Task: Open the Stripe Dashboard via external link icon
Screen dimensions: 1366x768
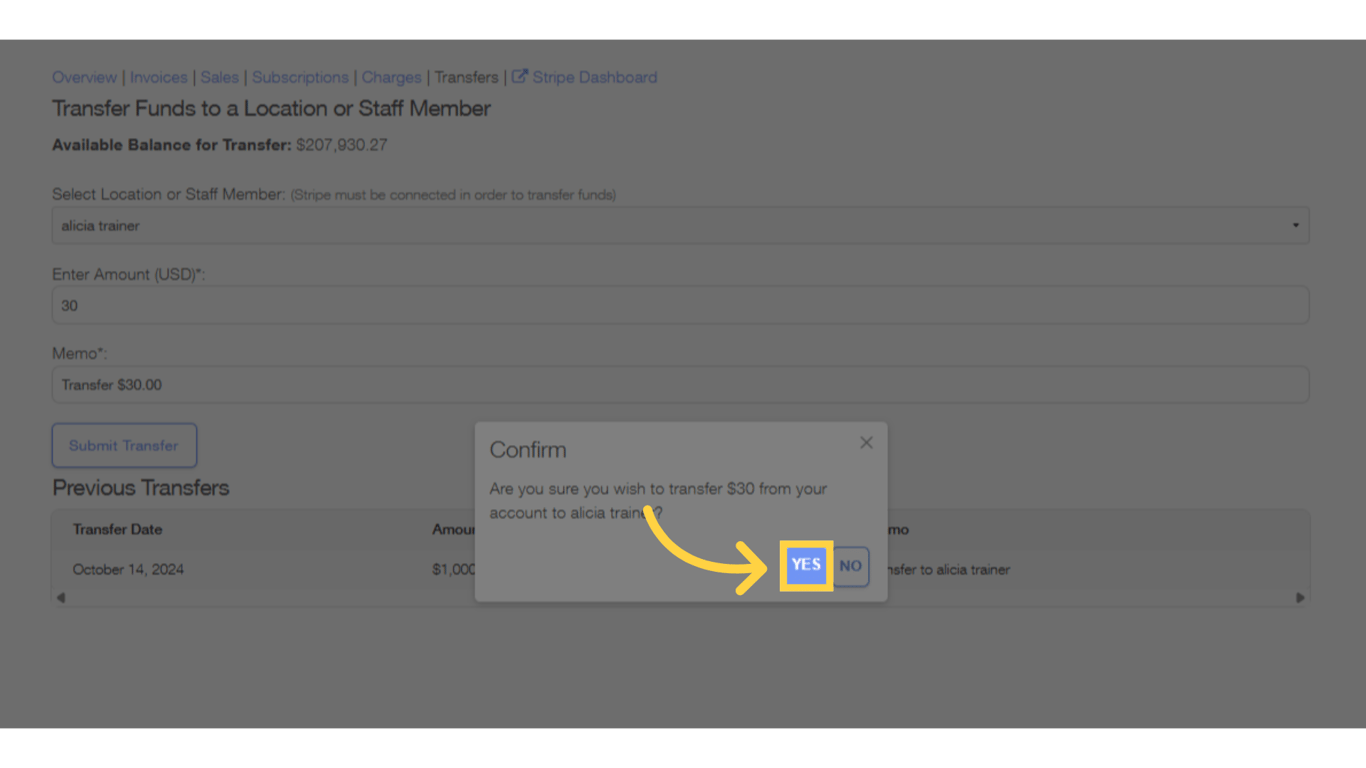Action: [520, 77]
